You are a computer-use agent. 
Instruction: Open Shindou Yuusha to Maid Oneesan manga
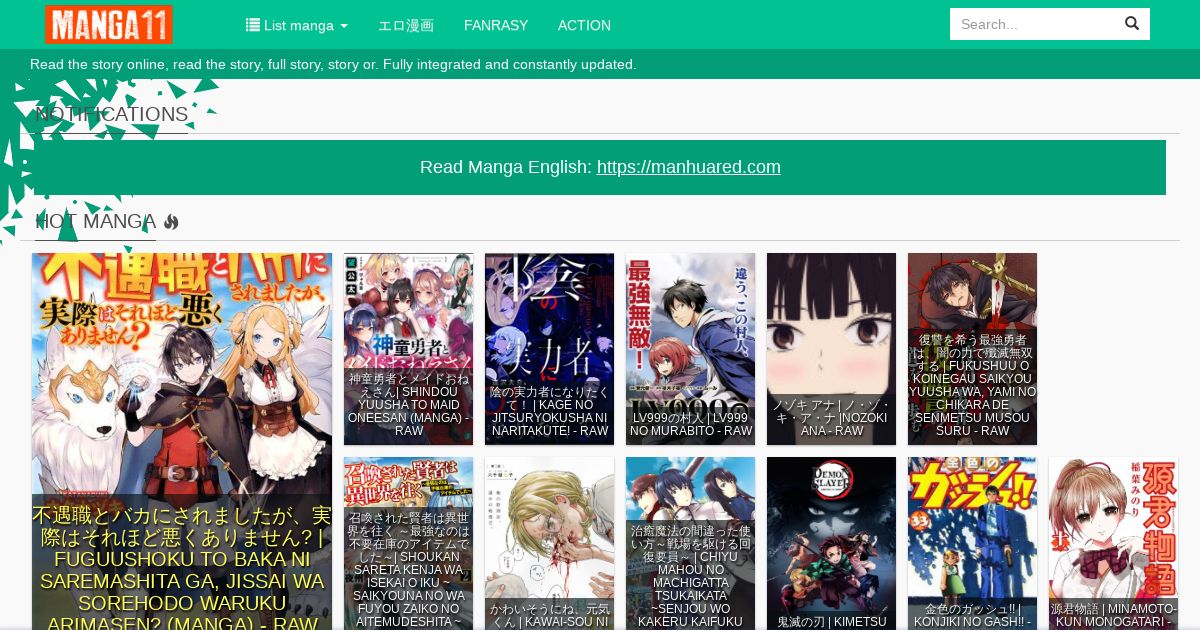pos(408,349)
